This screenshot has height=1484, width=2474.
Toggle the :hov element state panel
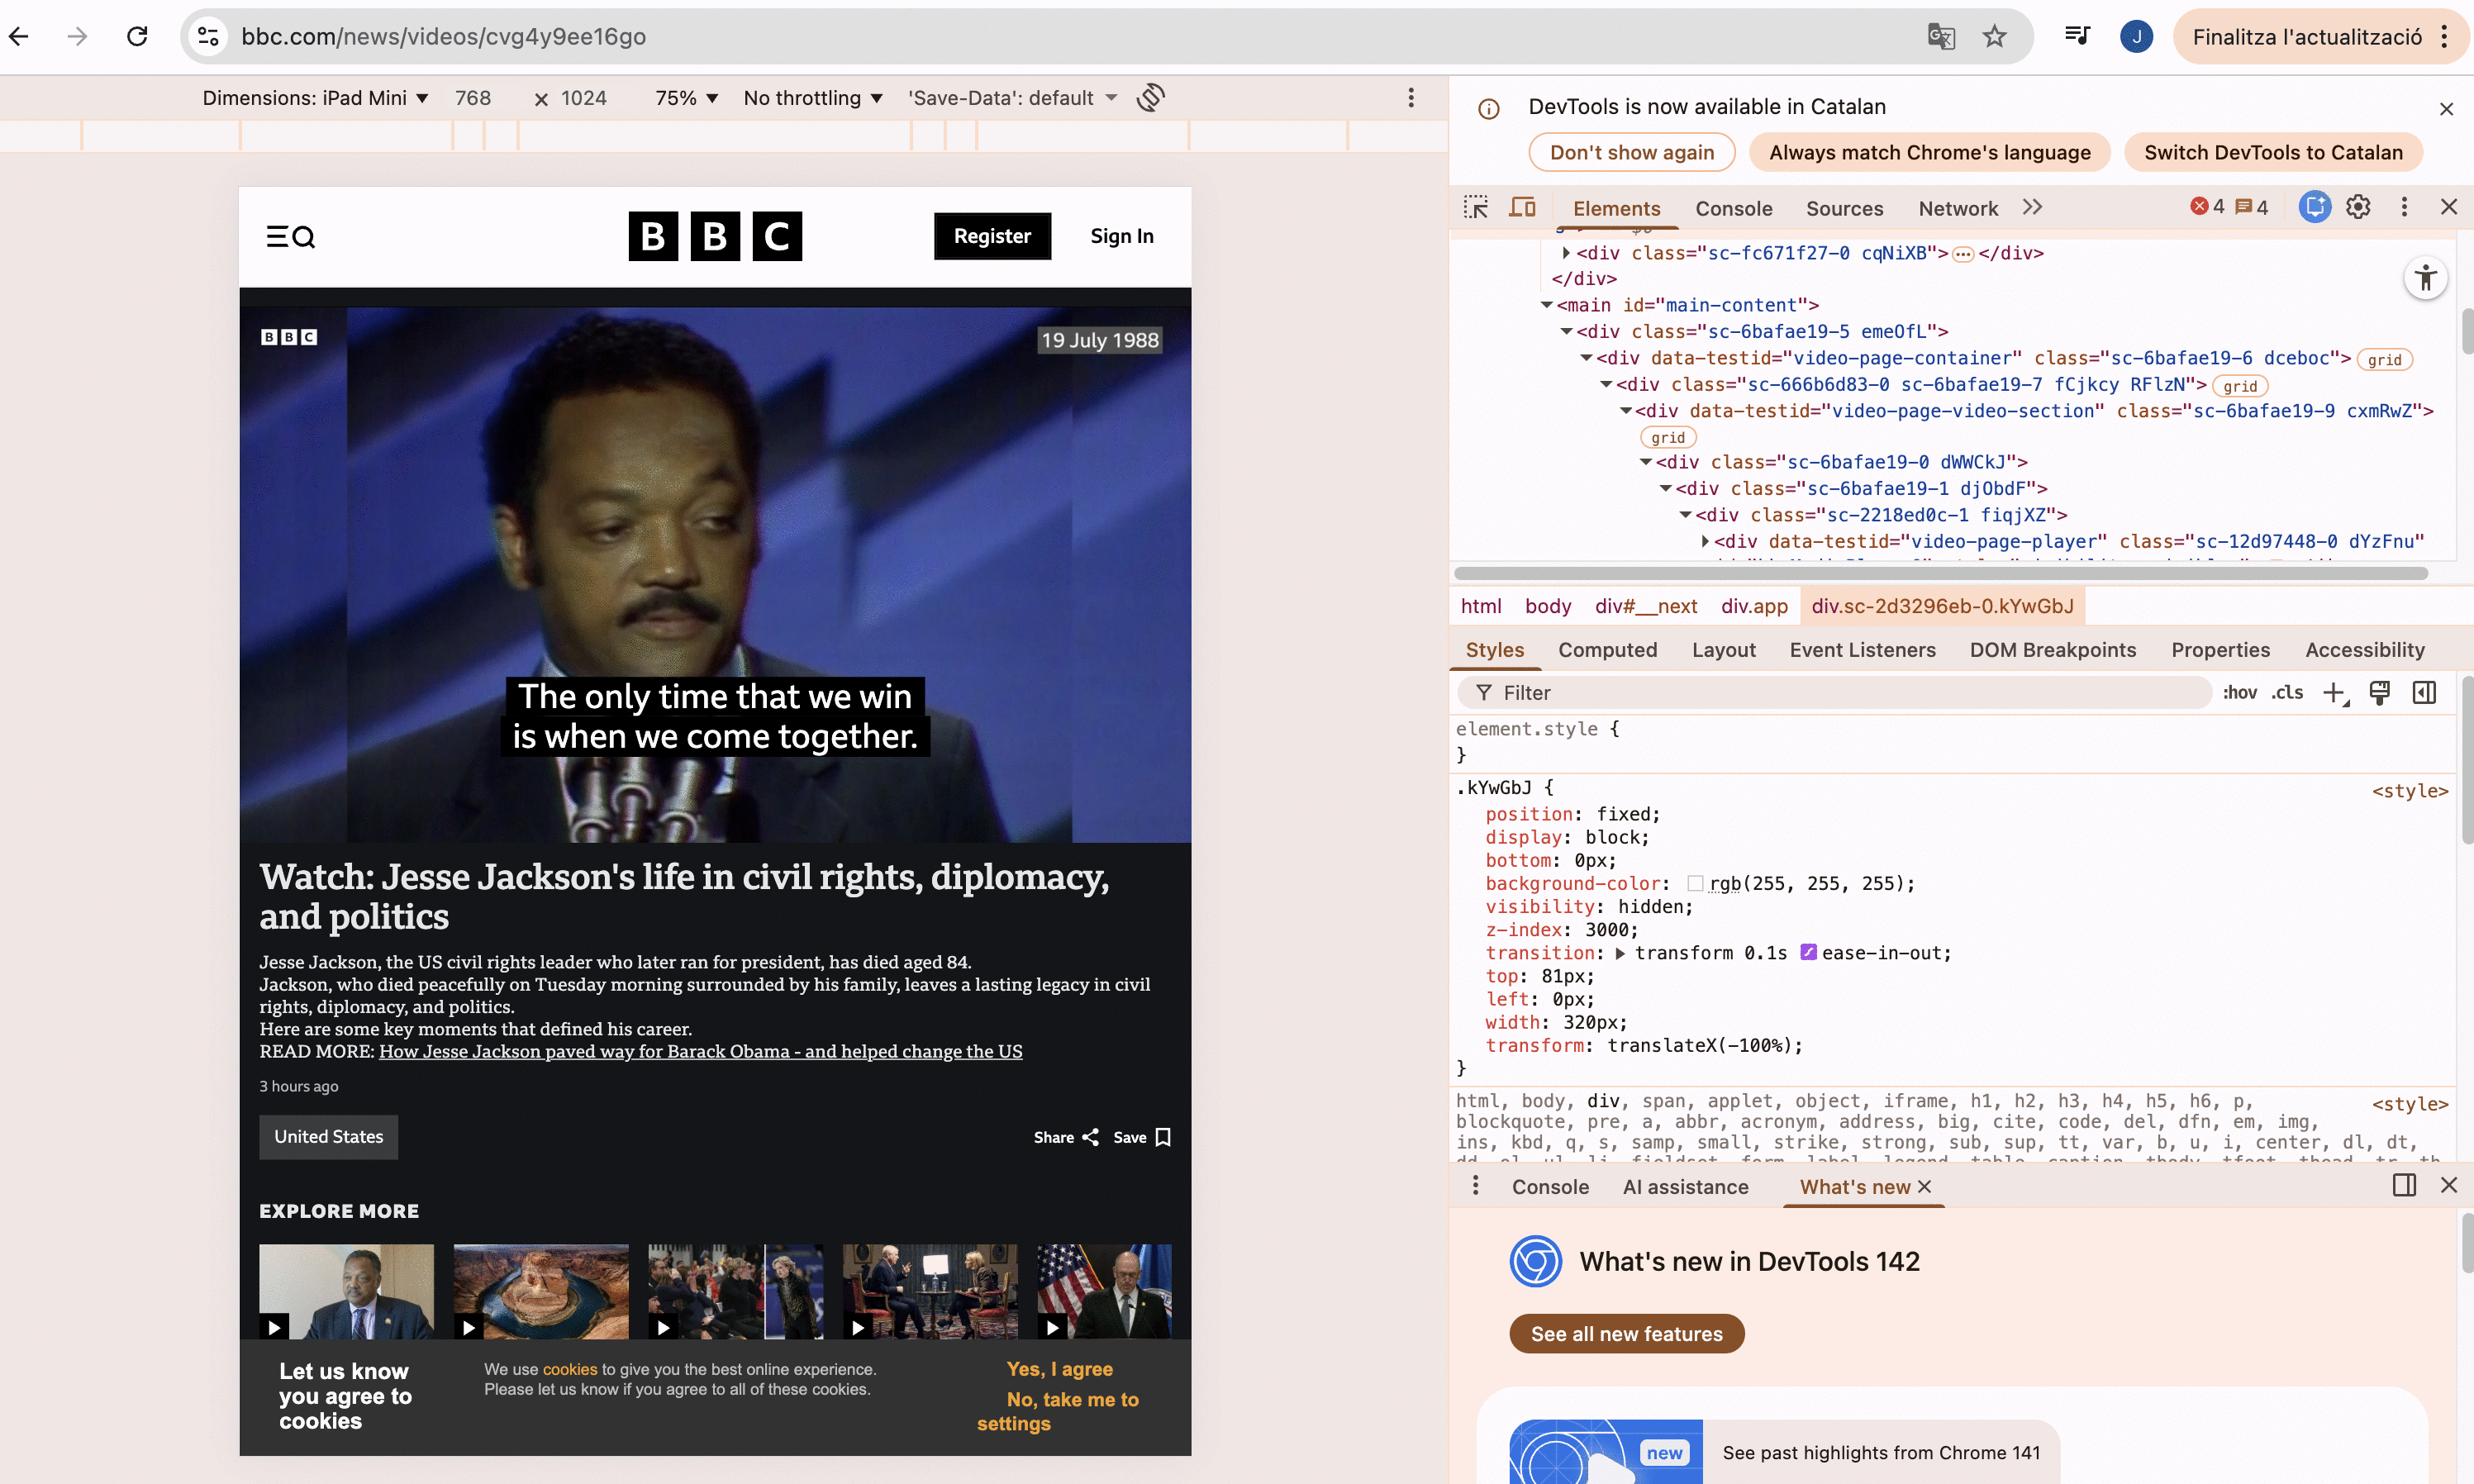(x=2239, y=693)
